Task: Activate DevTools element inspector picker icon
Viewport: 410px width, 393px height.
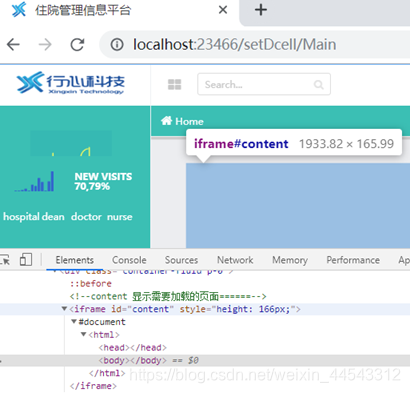Action: click(x=5, y=260)
